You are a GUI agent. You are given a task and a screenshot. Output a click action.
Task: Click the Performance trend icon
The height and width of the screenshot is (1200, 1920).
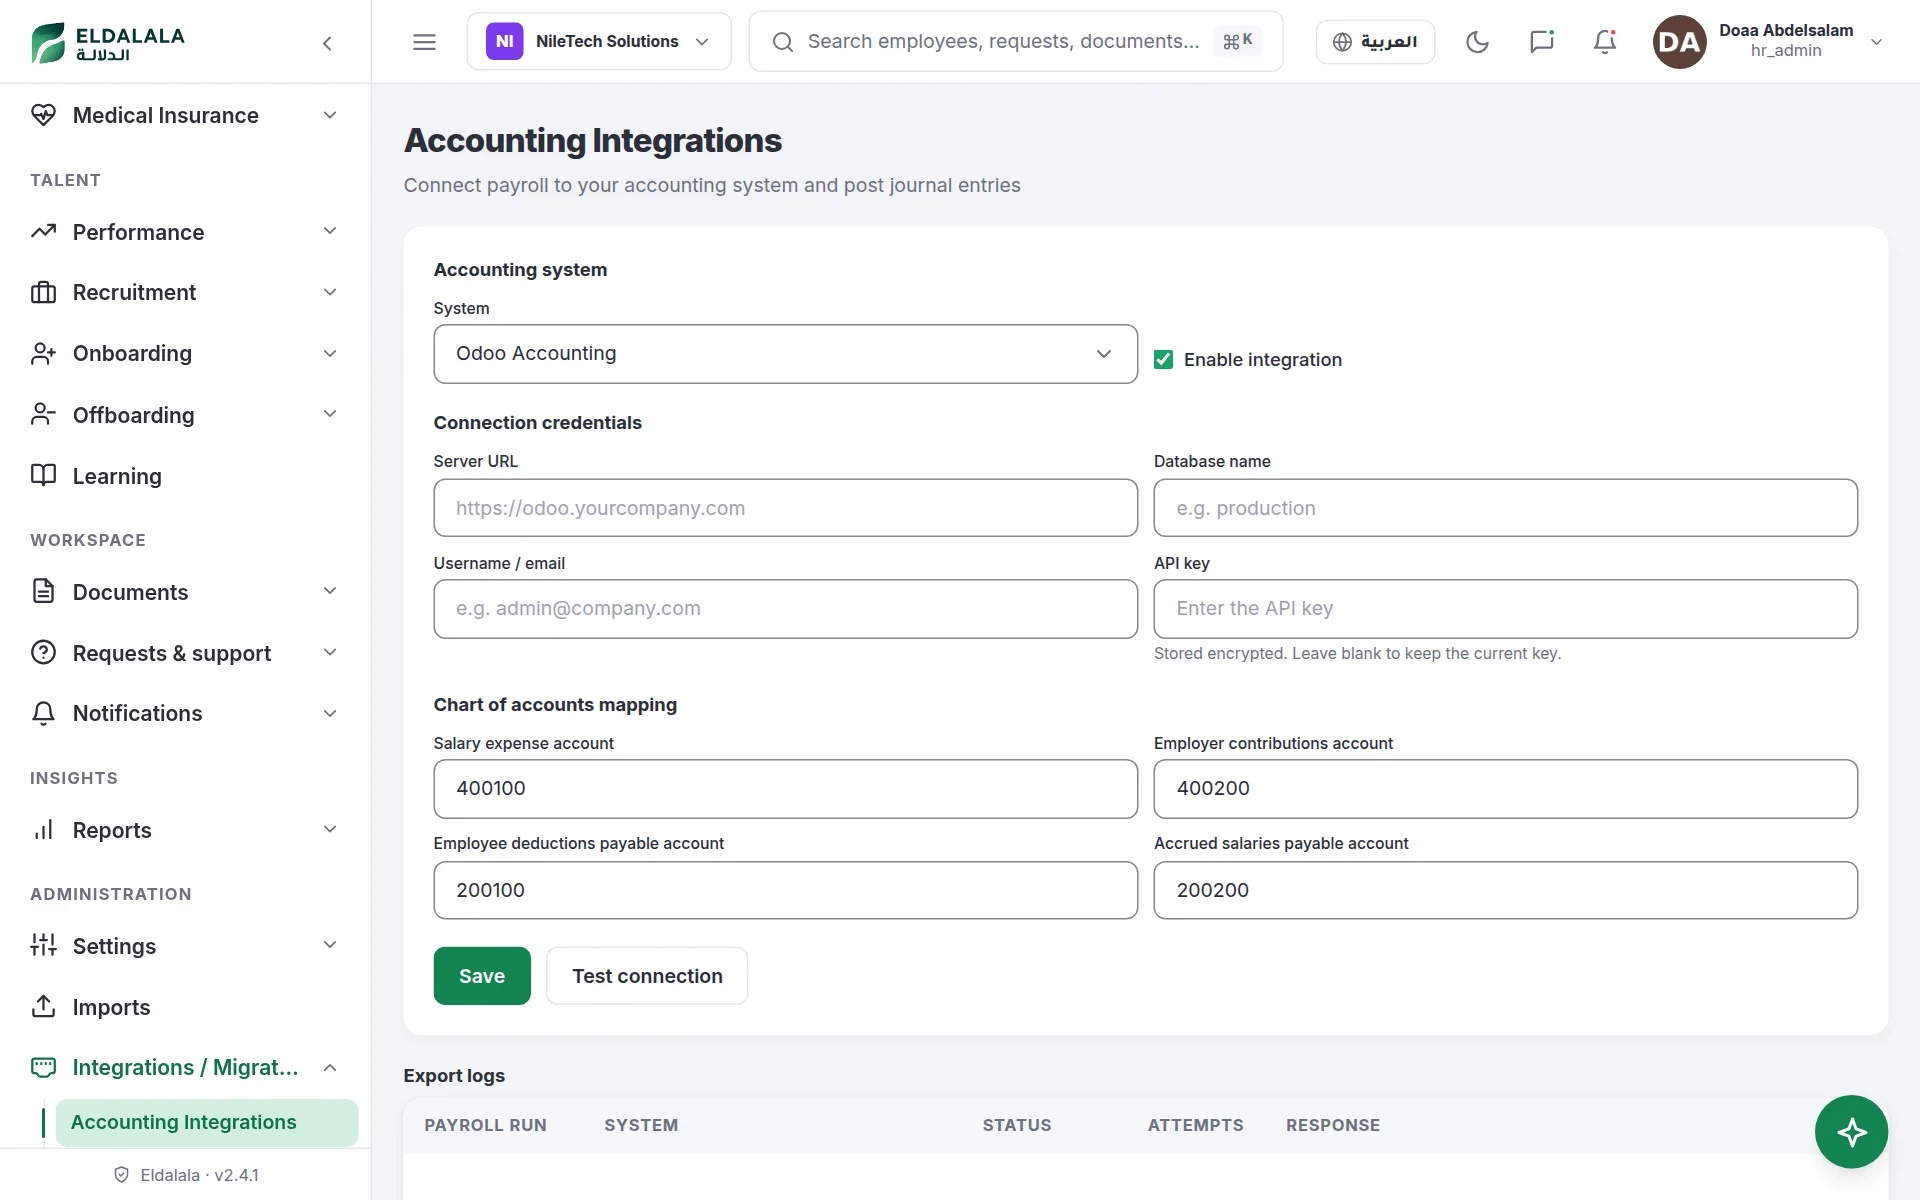click(43, 232)
